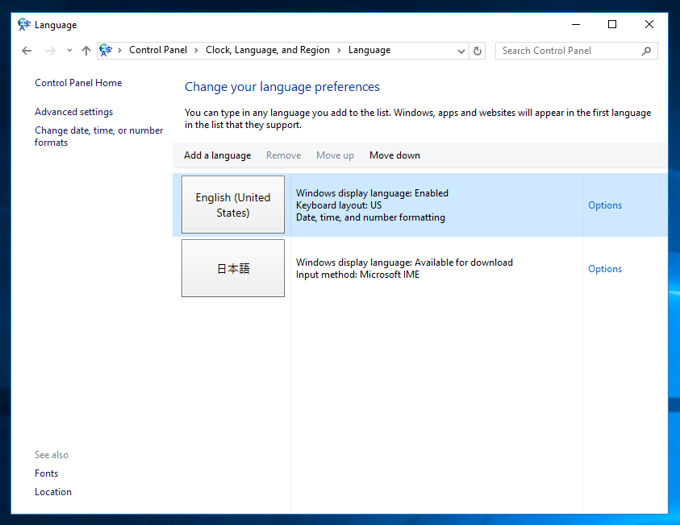The image size is (680, 525).
Task: Minimize the Language window
Action: [x=576, y=24]
